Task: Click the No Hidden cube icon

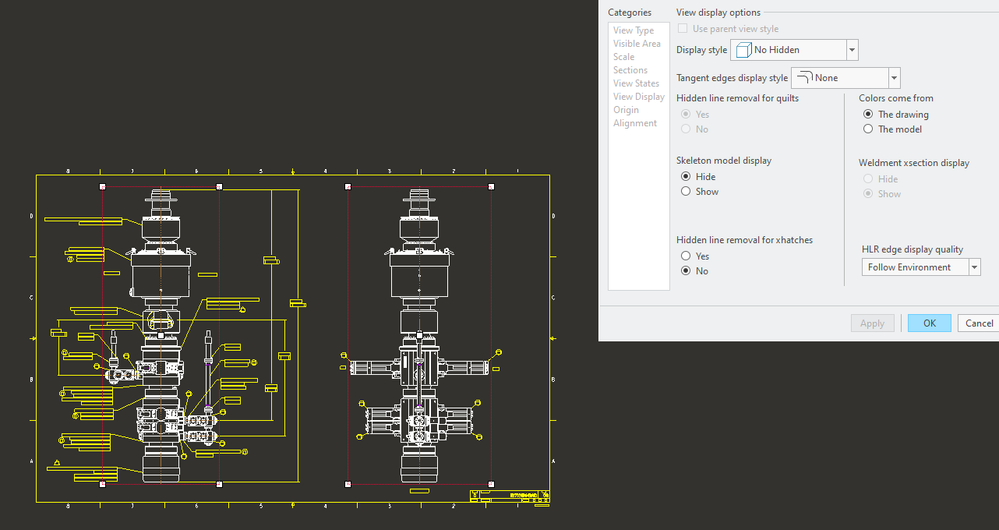Action: [743, 50]
